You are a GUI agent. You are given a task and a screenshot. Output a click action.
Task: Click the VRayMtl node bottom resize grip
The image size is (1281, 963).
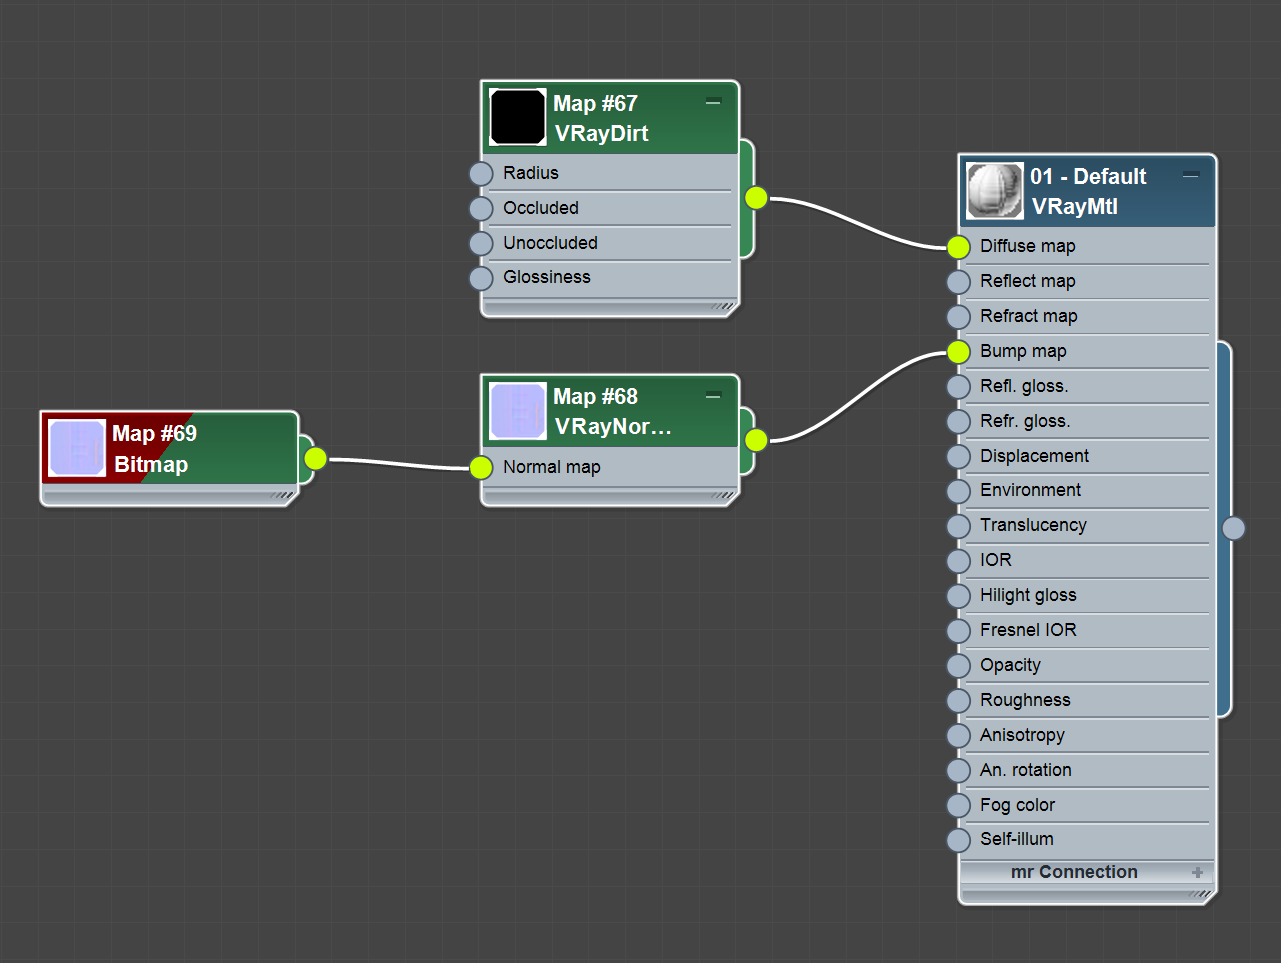1201,894
